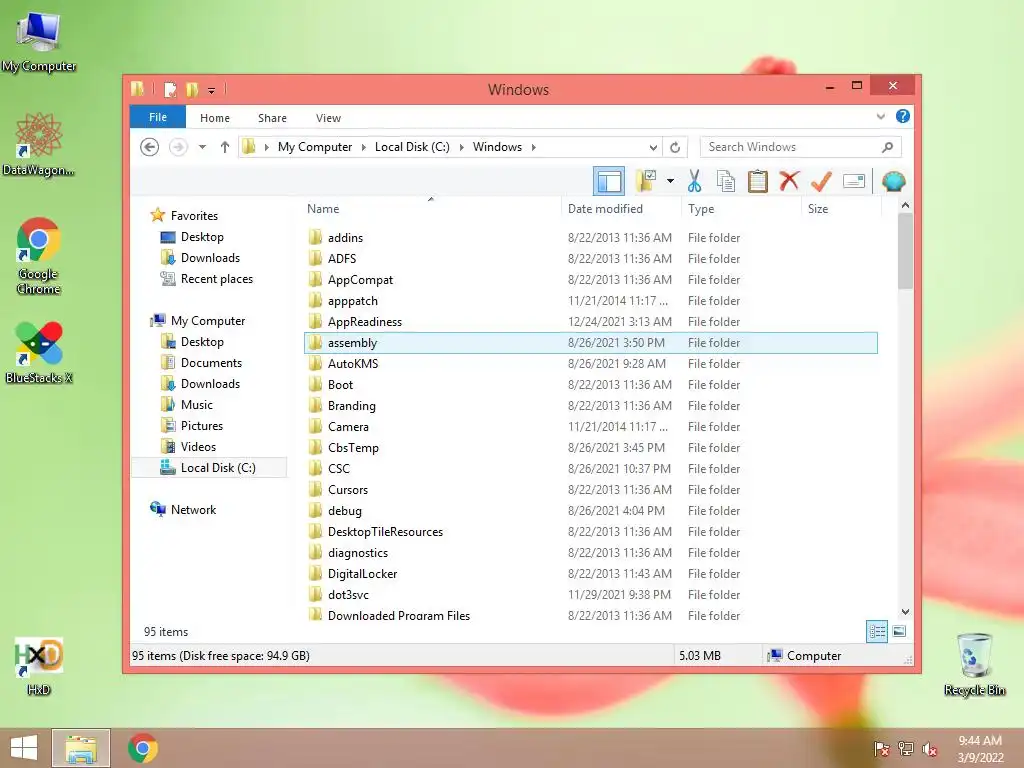Sort by the Size column header
The width and height of the screenshot is (1024, 768).
pyautogui.click(x=841, y=208)
